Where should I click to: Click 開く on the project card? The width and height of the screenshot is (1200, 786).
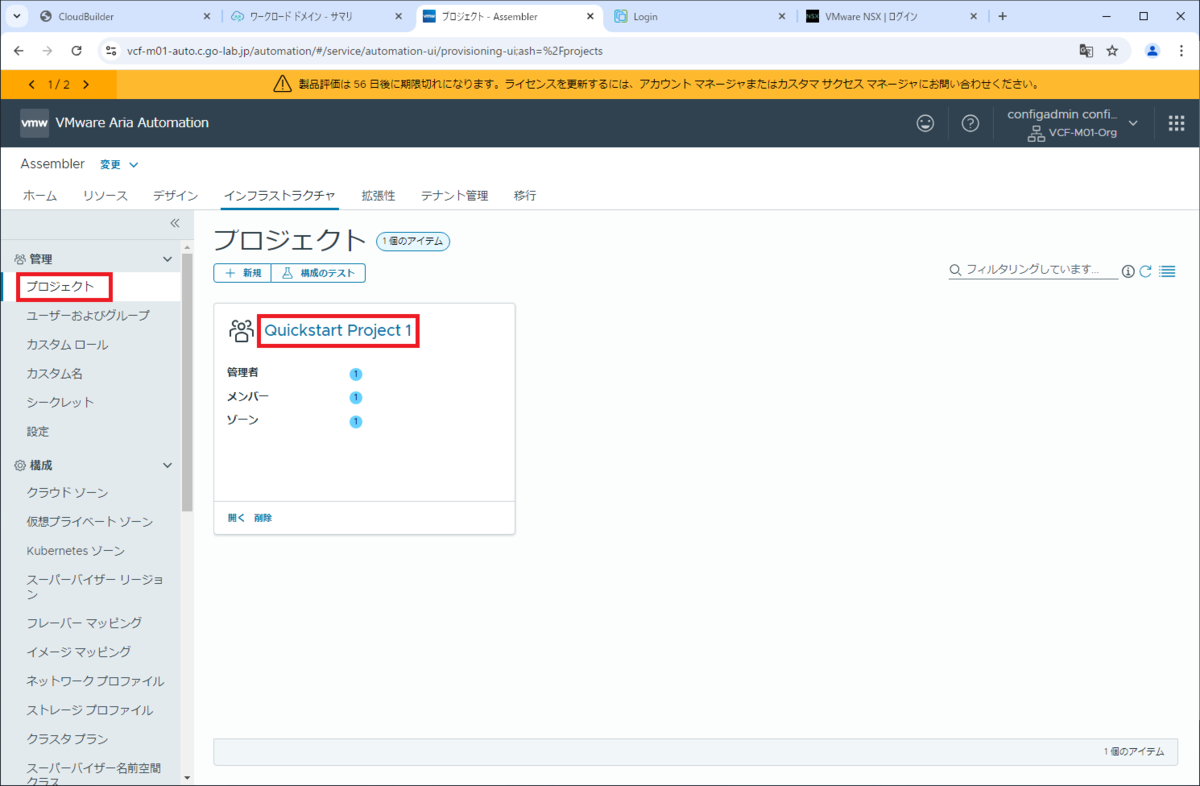tap(236, 518)
